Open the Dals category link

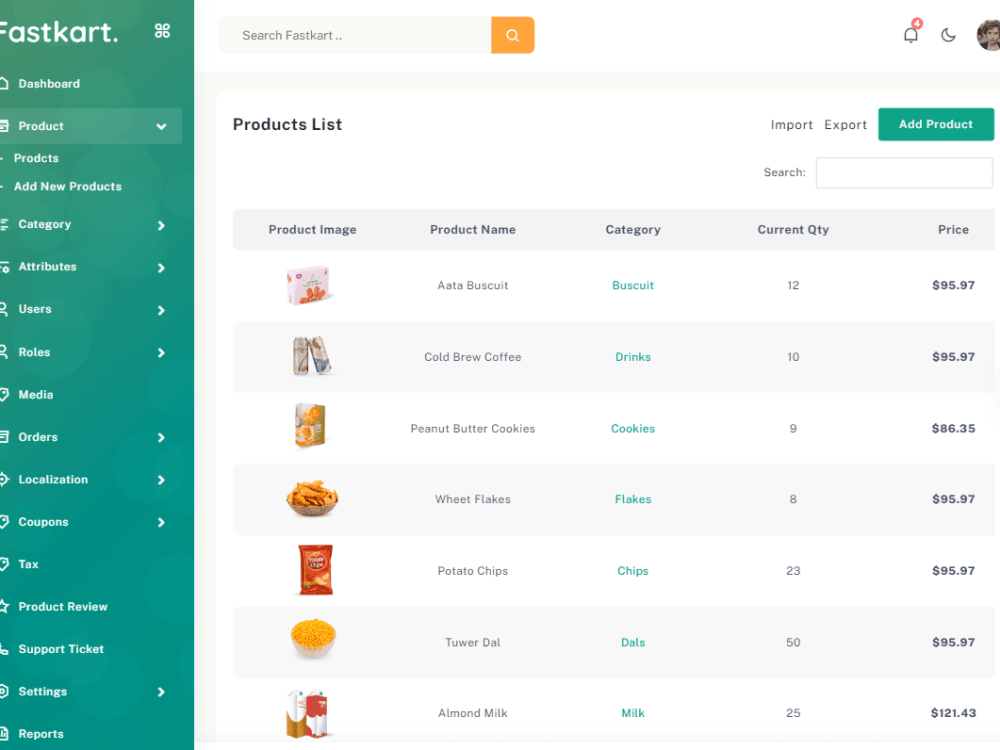tap(633, 642)
